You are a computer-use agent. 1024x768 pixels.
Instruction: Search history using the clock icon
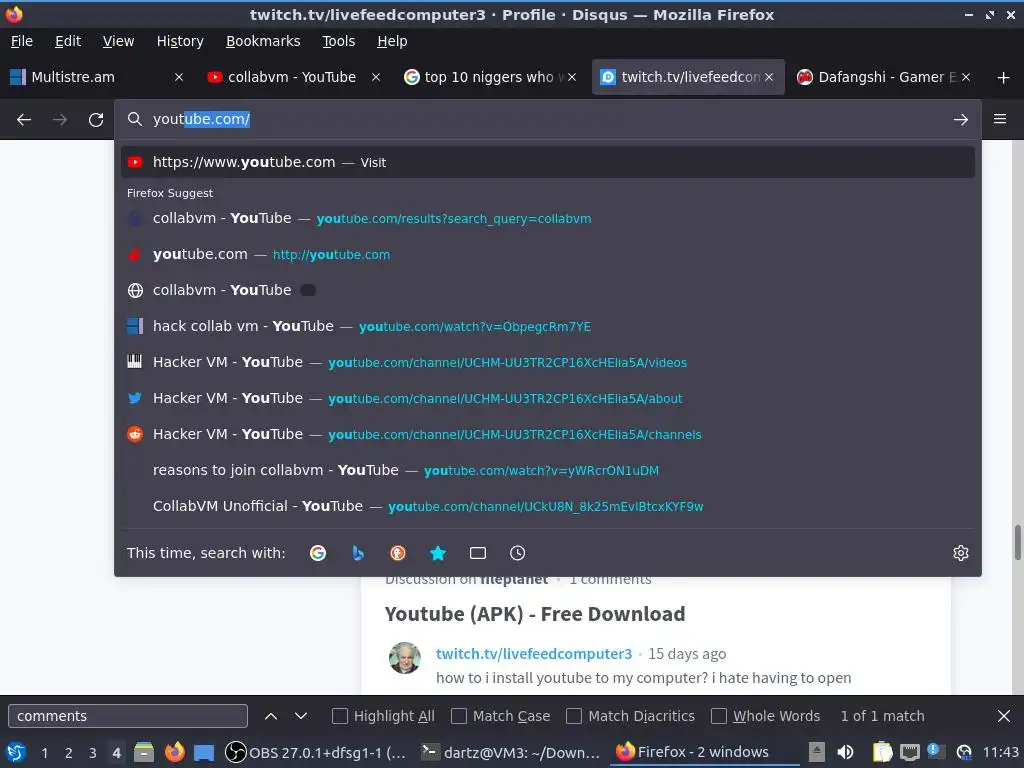(x=517, y=553)
